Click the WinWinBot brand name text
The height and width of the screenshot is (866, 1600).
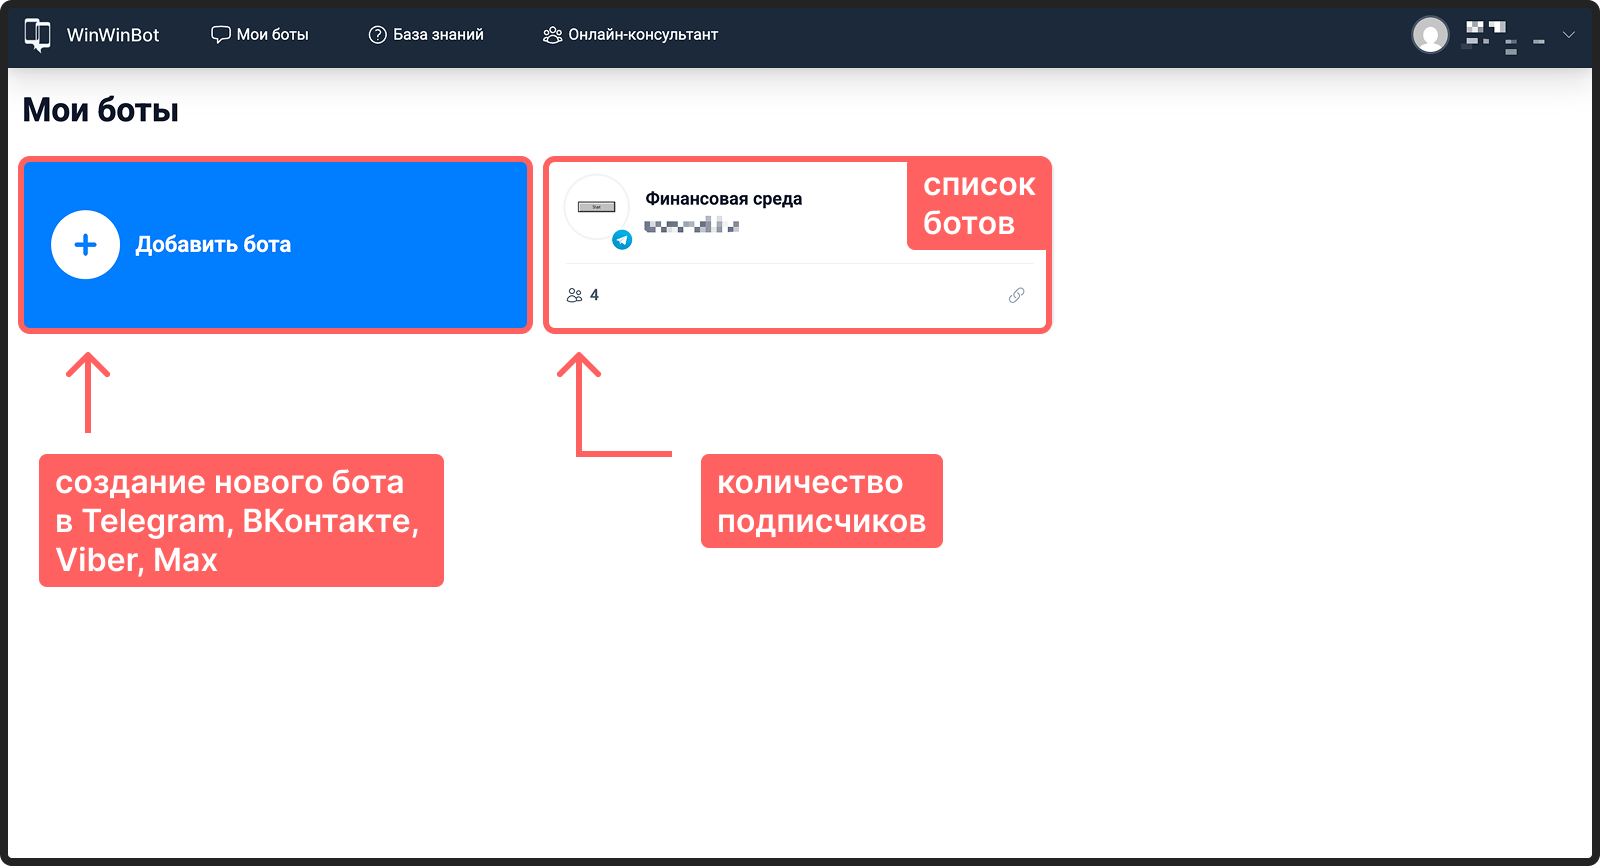[x=113, y=35]
